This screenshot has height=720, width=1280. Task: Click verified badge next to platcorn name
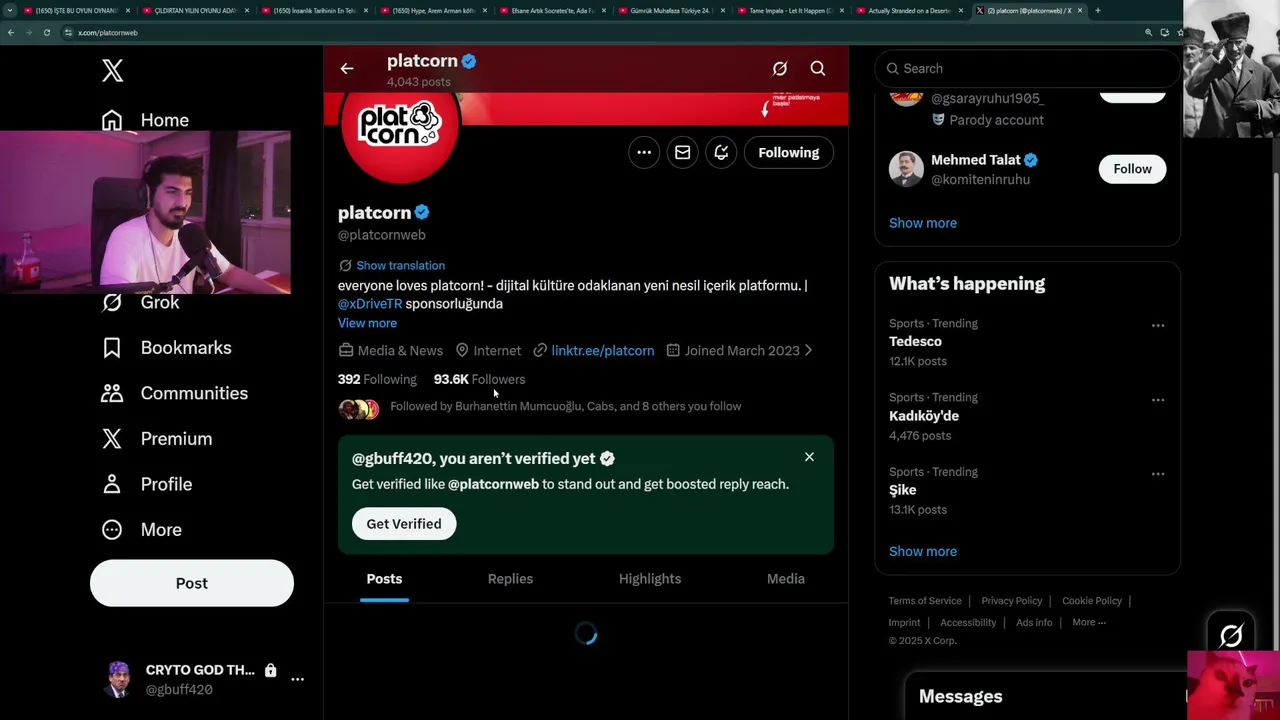422,212
